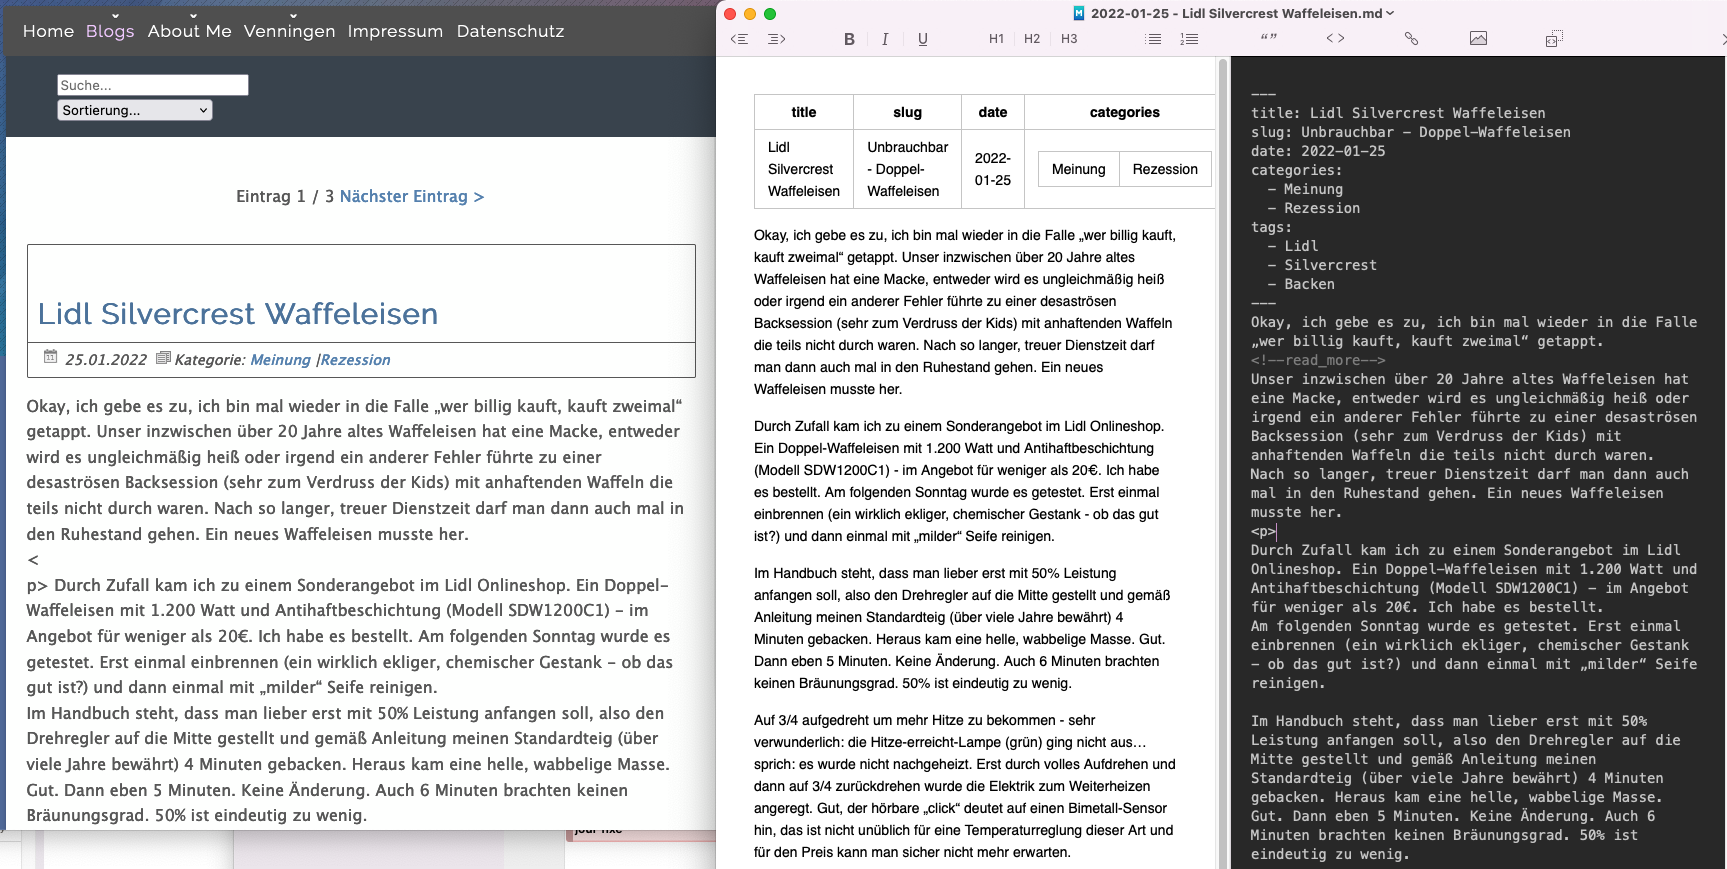This screenshot has height=869, width=1727.
Task: Toggle bold formatting in the markdown editor
Action: point(849,39)
